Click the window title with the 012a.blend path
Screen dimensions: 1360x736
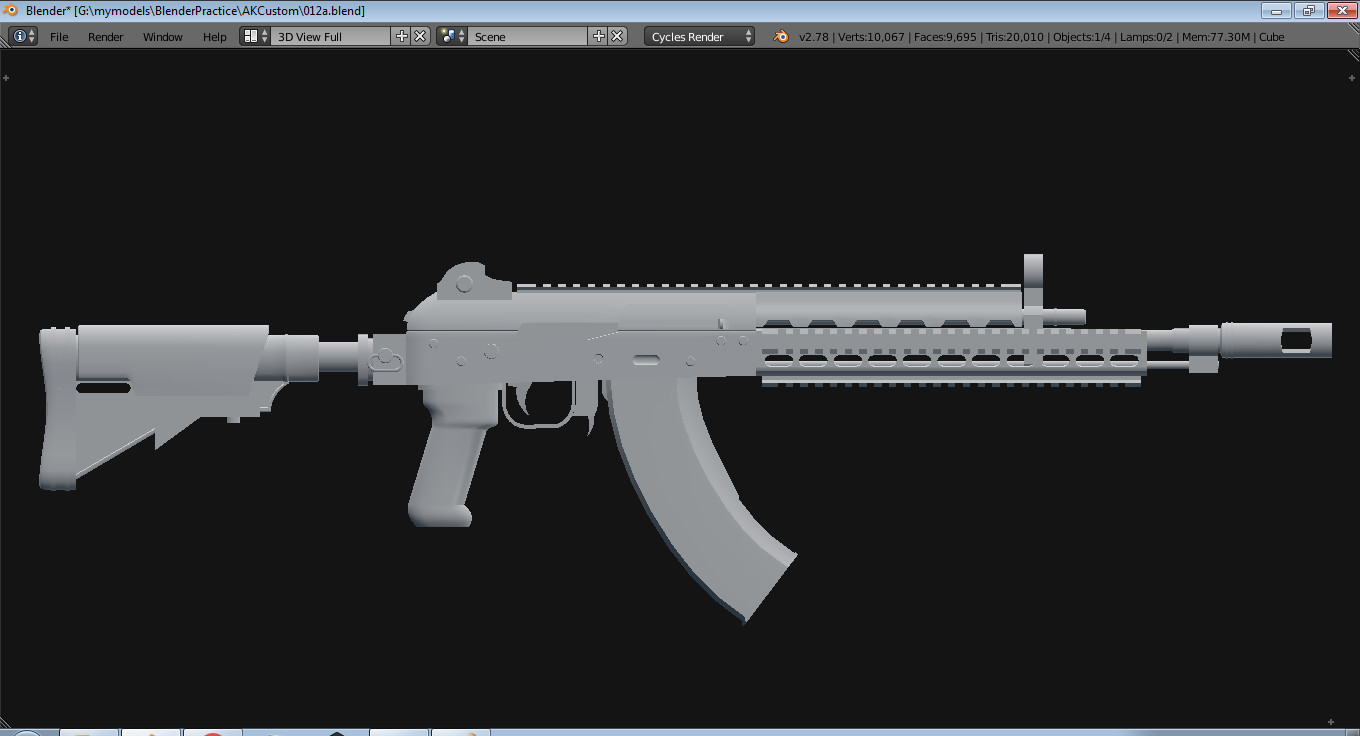(x=195, y=10)
